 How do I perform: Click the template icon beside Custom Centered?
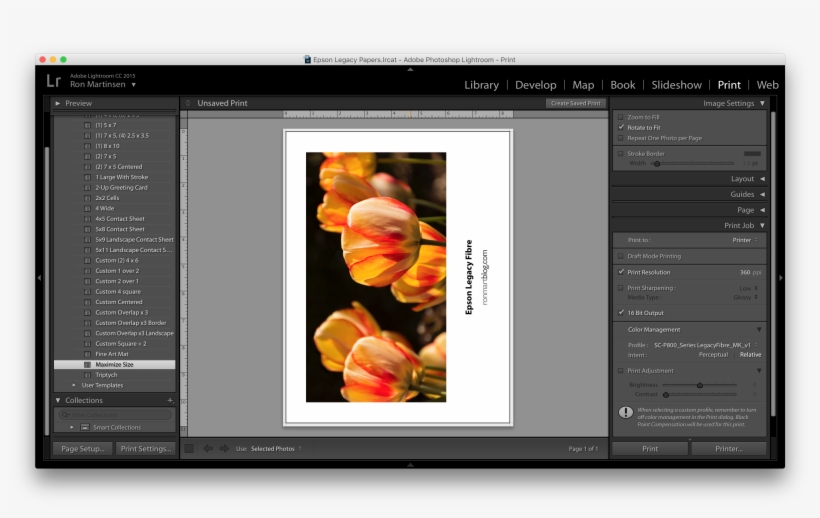pyautogui.click(x=87, y=302)
